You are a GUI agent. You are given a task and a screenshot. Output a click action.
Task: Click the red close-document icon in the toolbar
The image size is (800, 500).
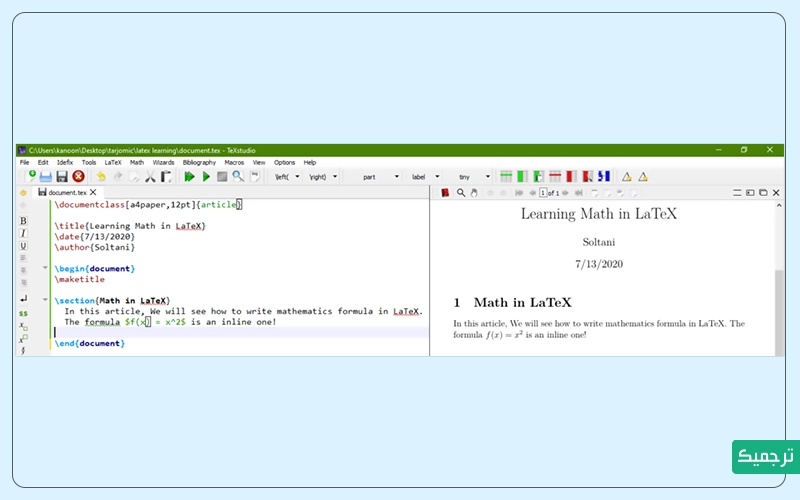coord(78,177)
